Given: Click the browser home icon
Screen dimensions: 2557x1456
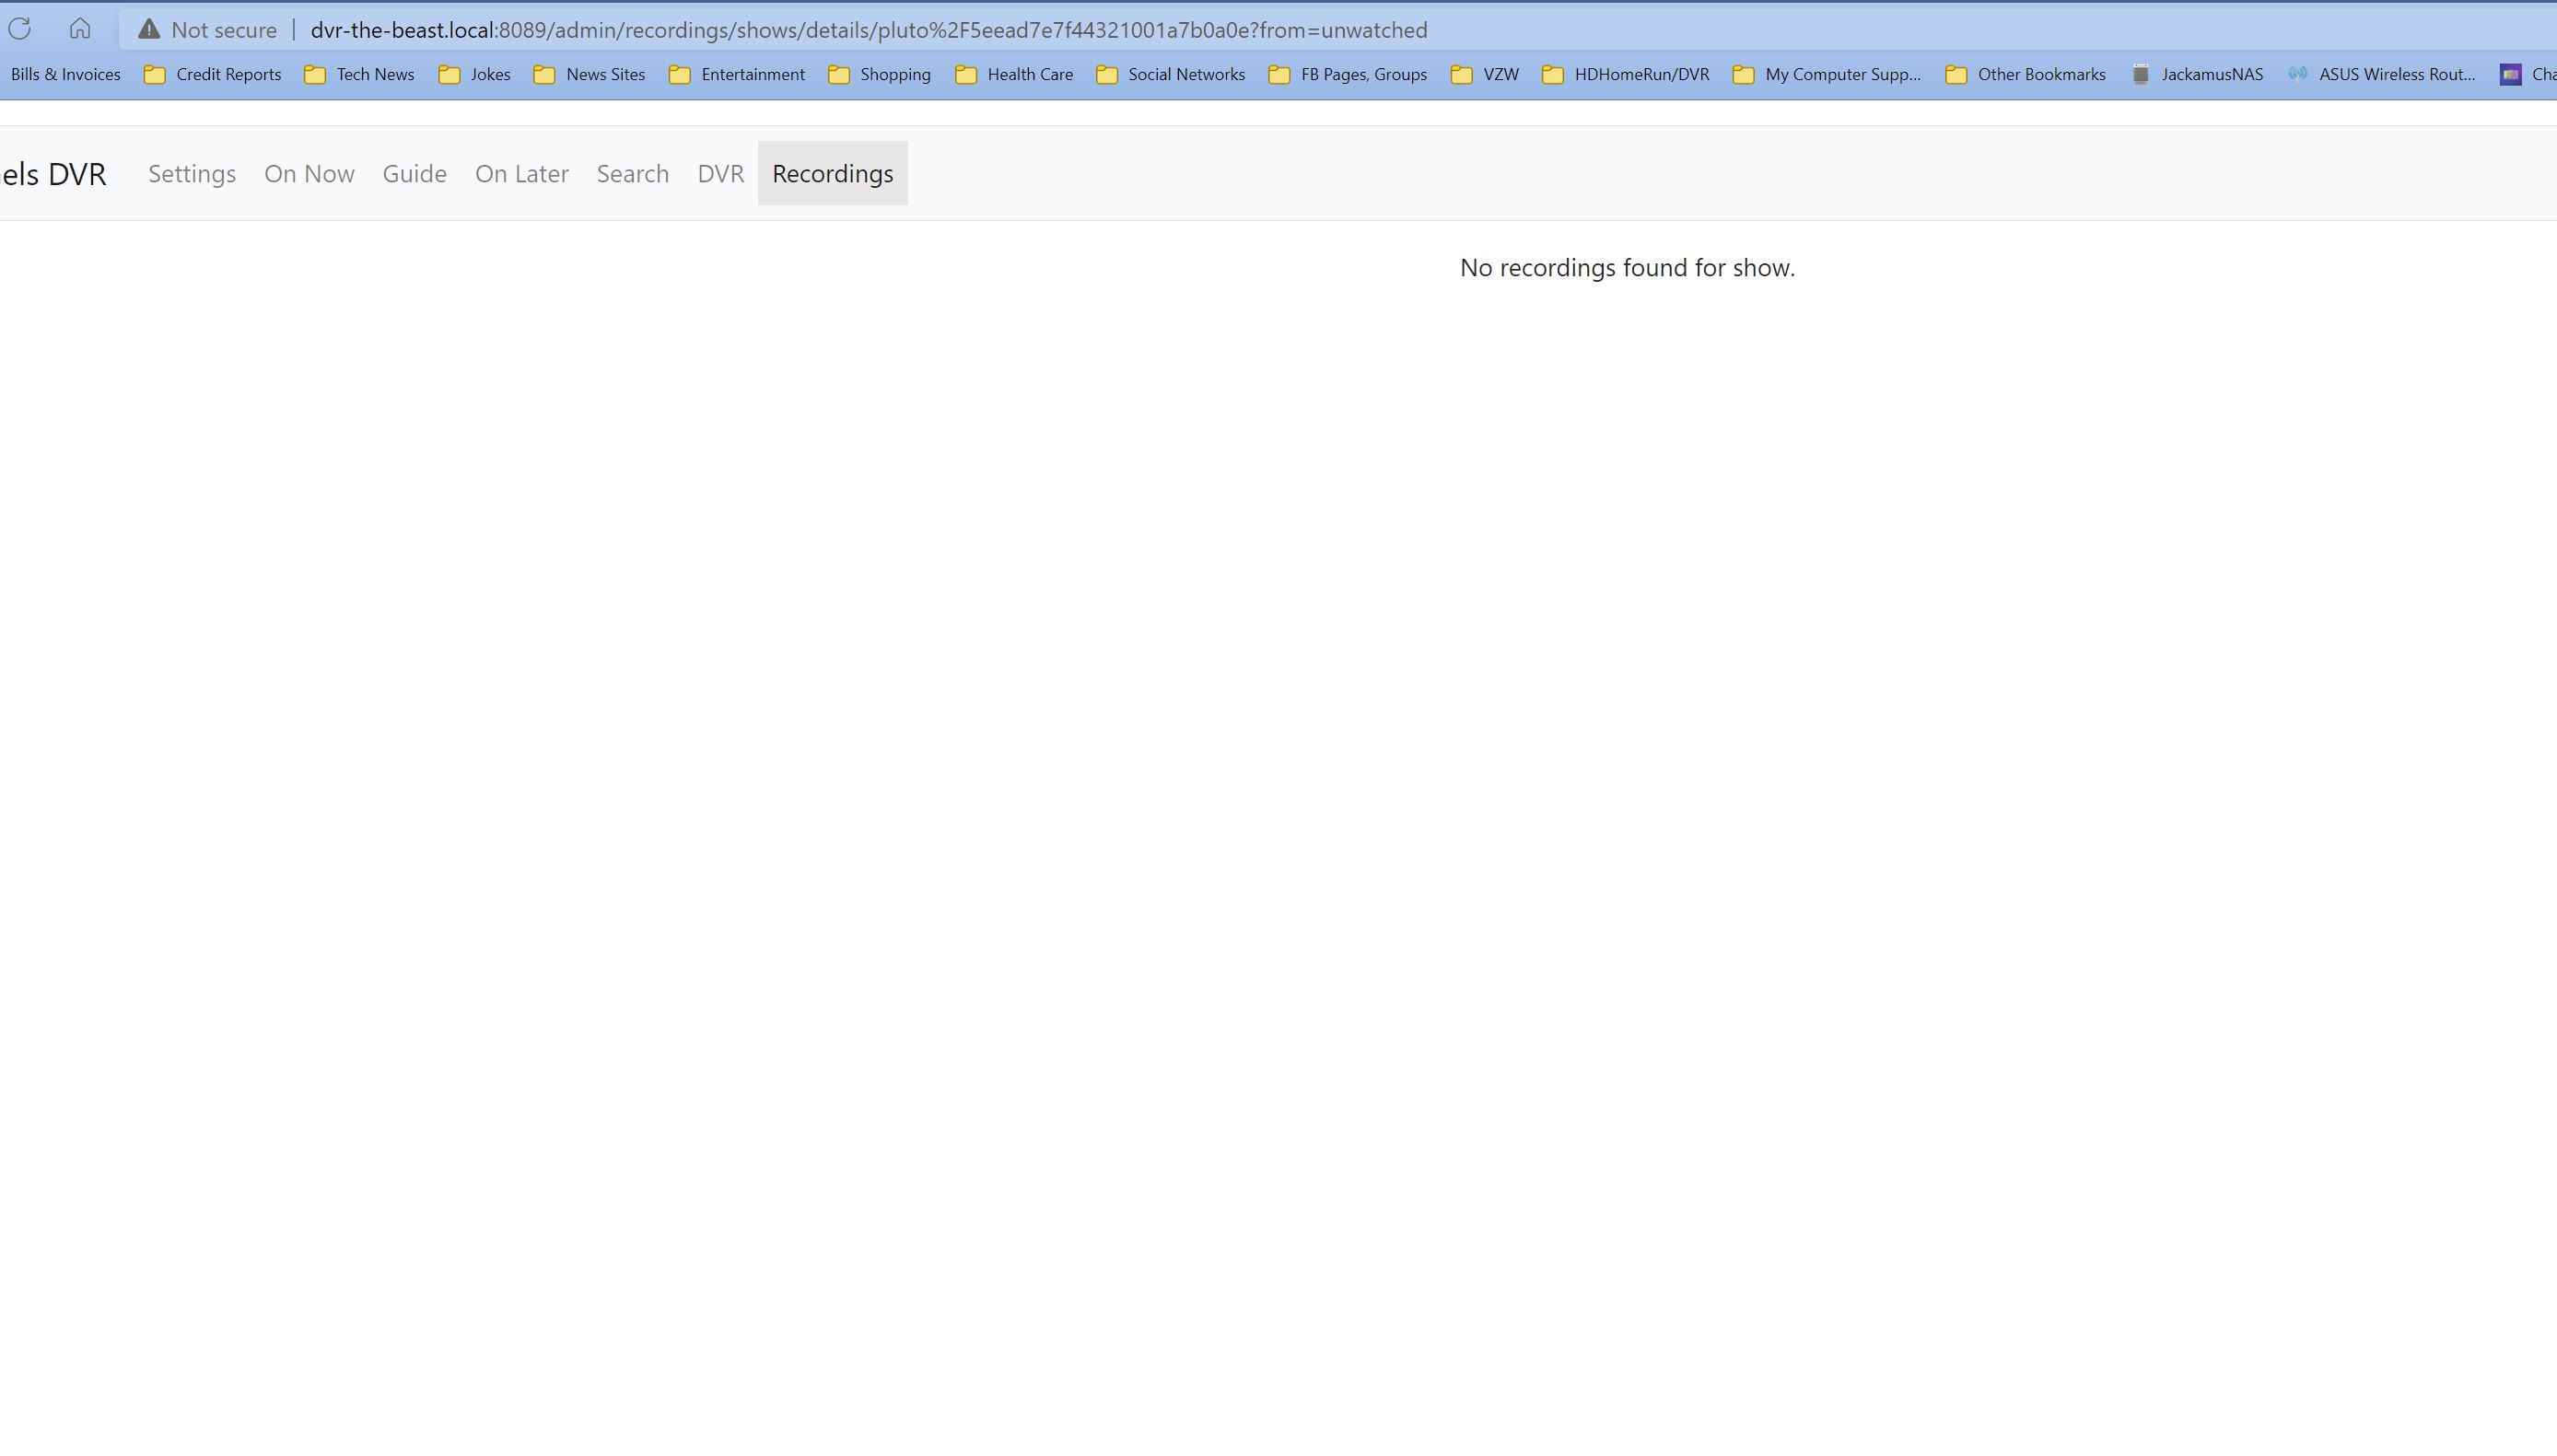Looking at the screenshot, I should 80,29.
